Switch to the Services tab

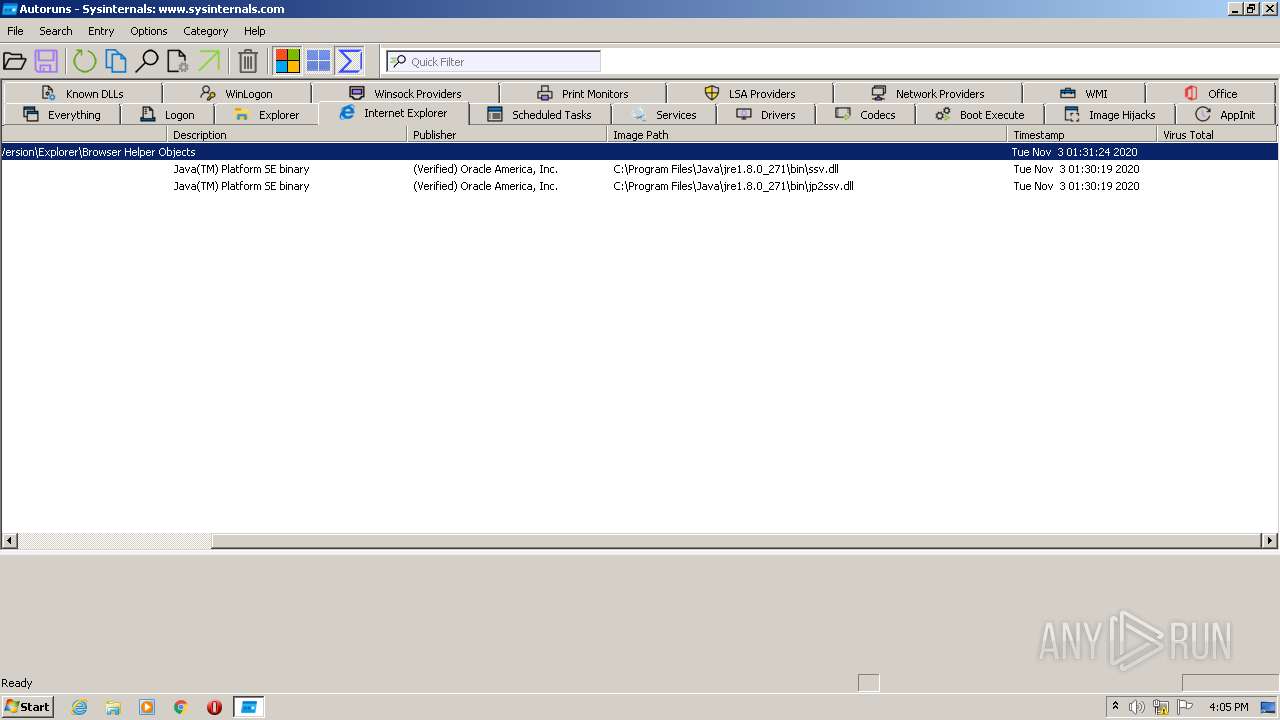click(664, 114)
